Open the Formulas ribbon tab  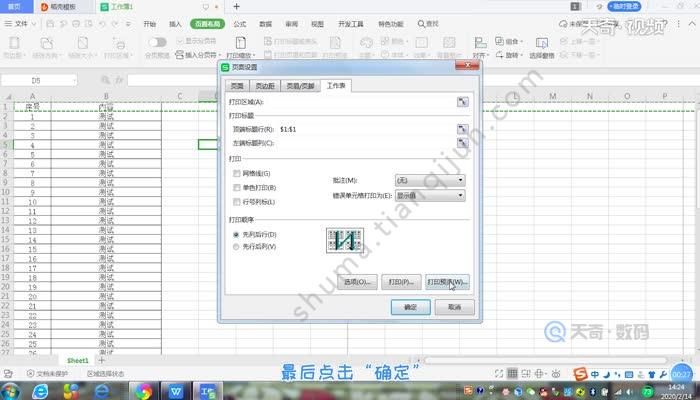[x=240, y=24]
